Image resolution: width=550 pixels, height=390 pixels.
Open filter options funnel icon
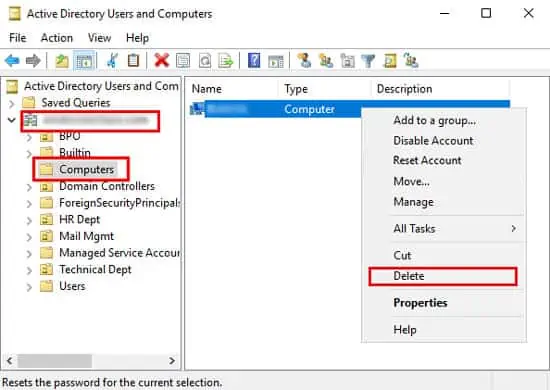[x=368, y=61]
